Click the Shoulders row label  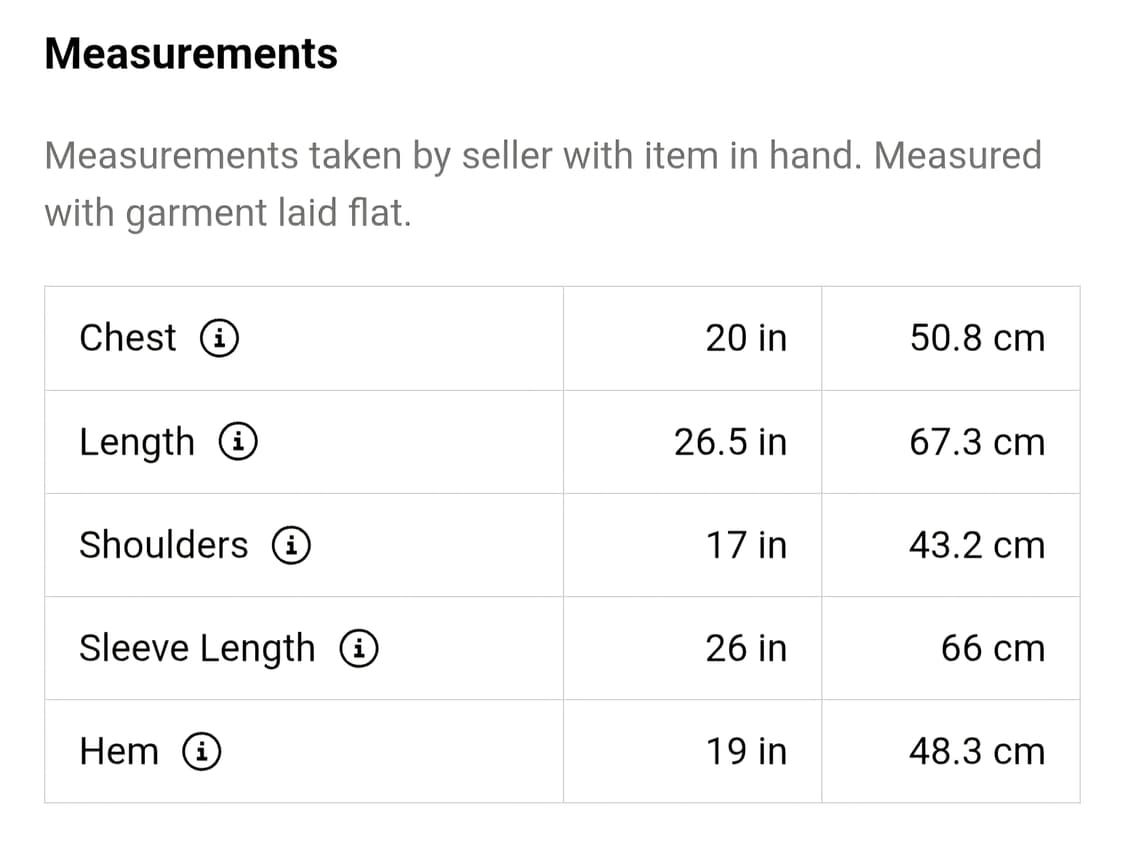coord(164,545)
